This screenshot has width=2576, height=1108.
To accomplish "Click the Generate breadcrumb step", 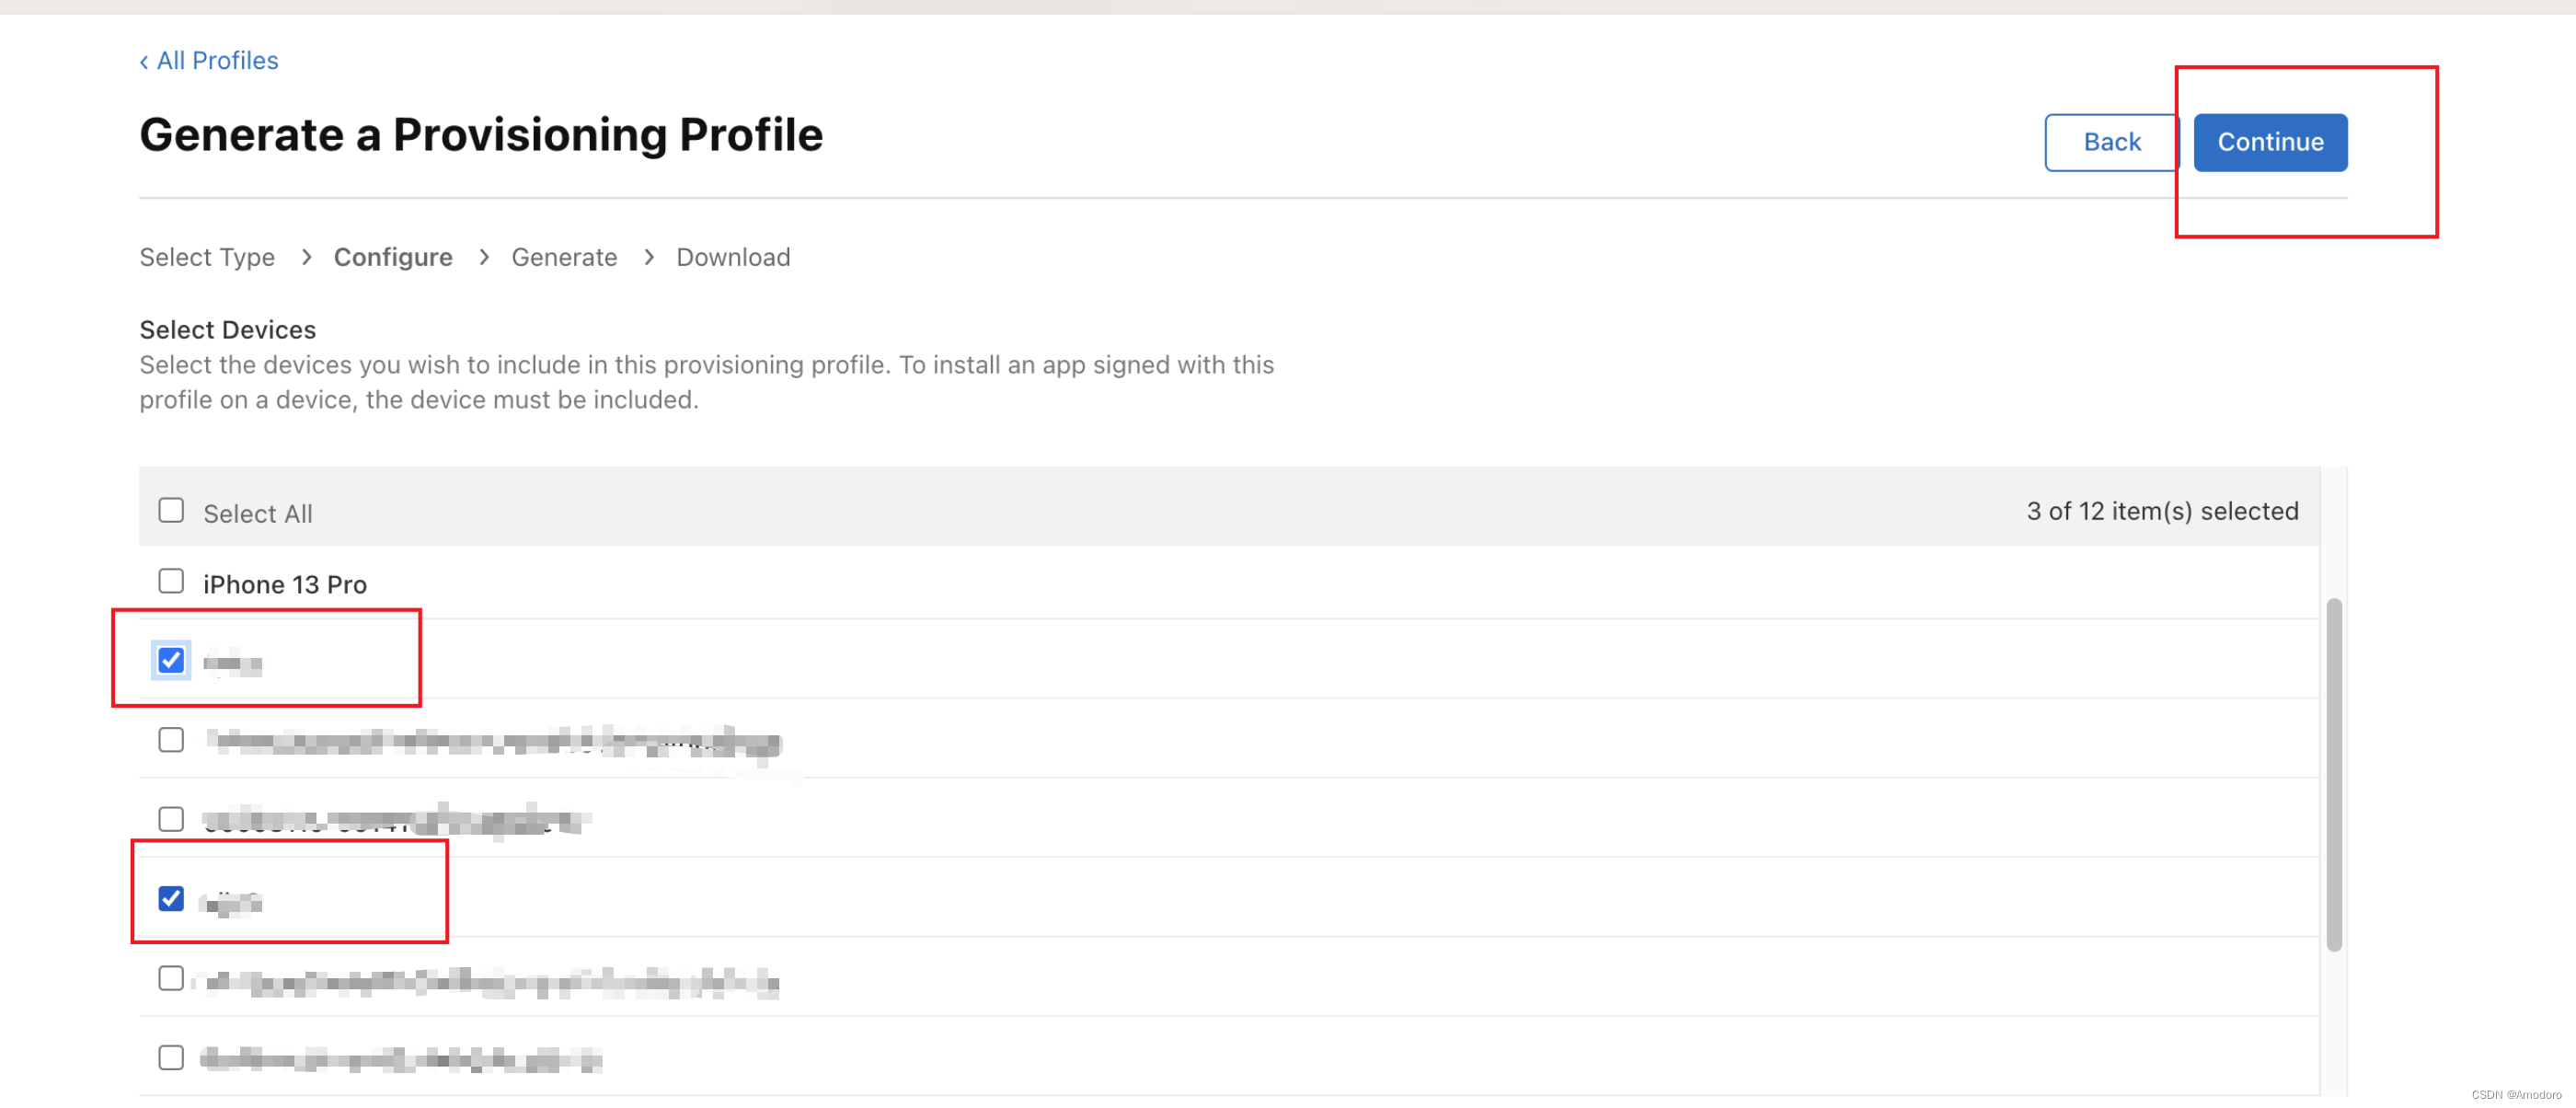I will (x=564, y=257).
